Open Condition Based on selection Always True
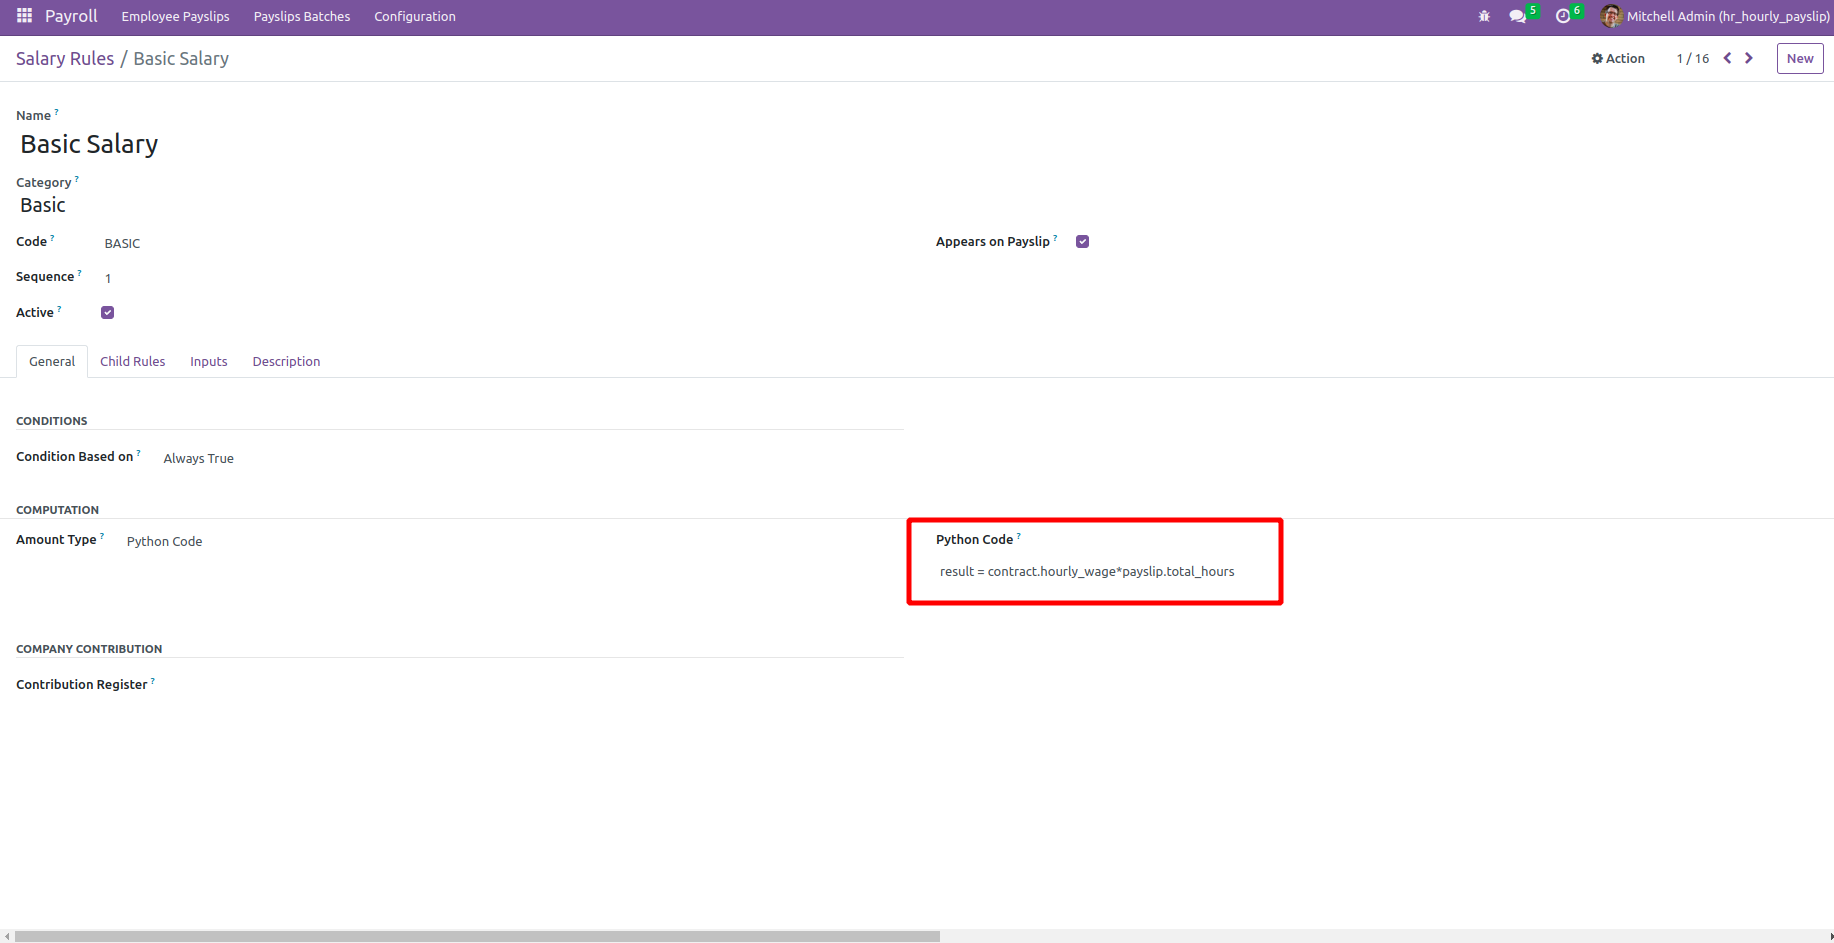1834x943 pixels. (199, 458)
